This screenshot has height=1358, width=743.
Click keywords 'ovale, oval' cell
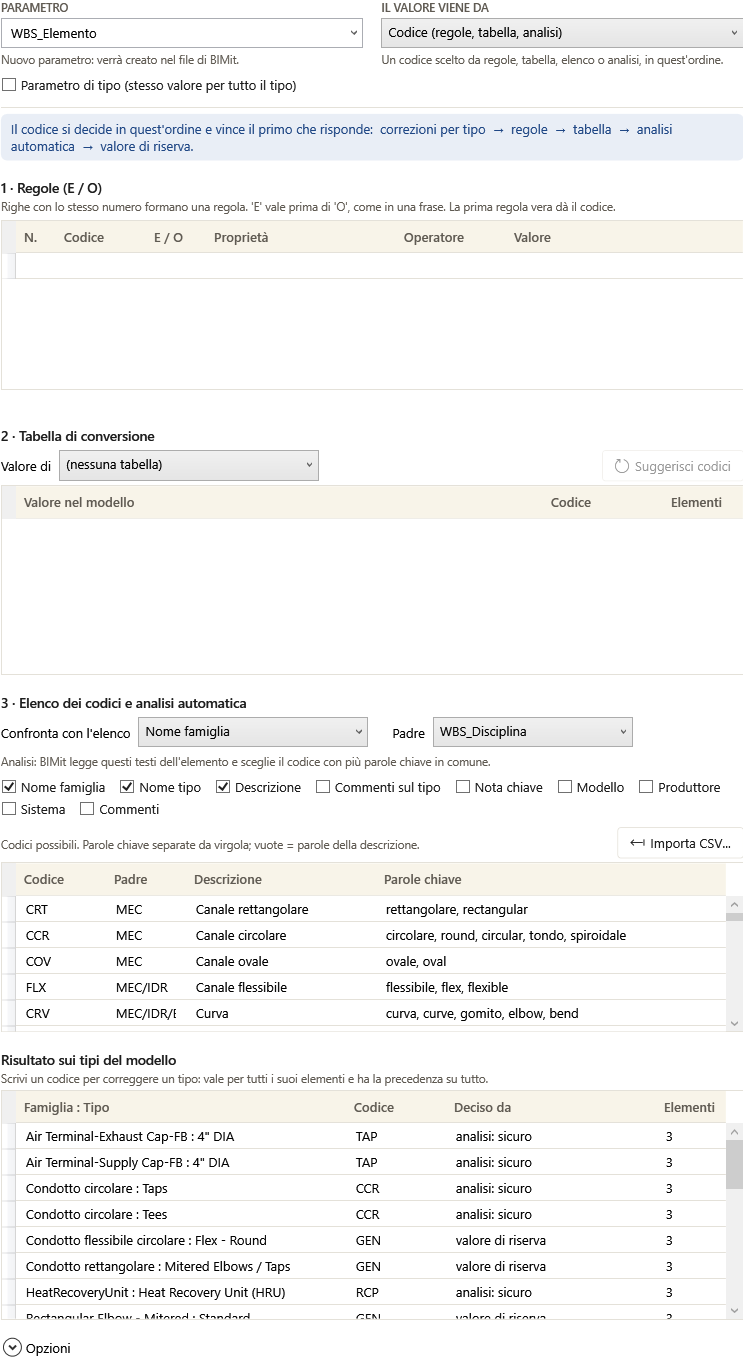click(x=550, y=962)
